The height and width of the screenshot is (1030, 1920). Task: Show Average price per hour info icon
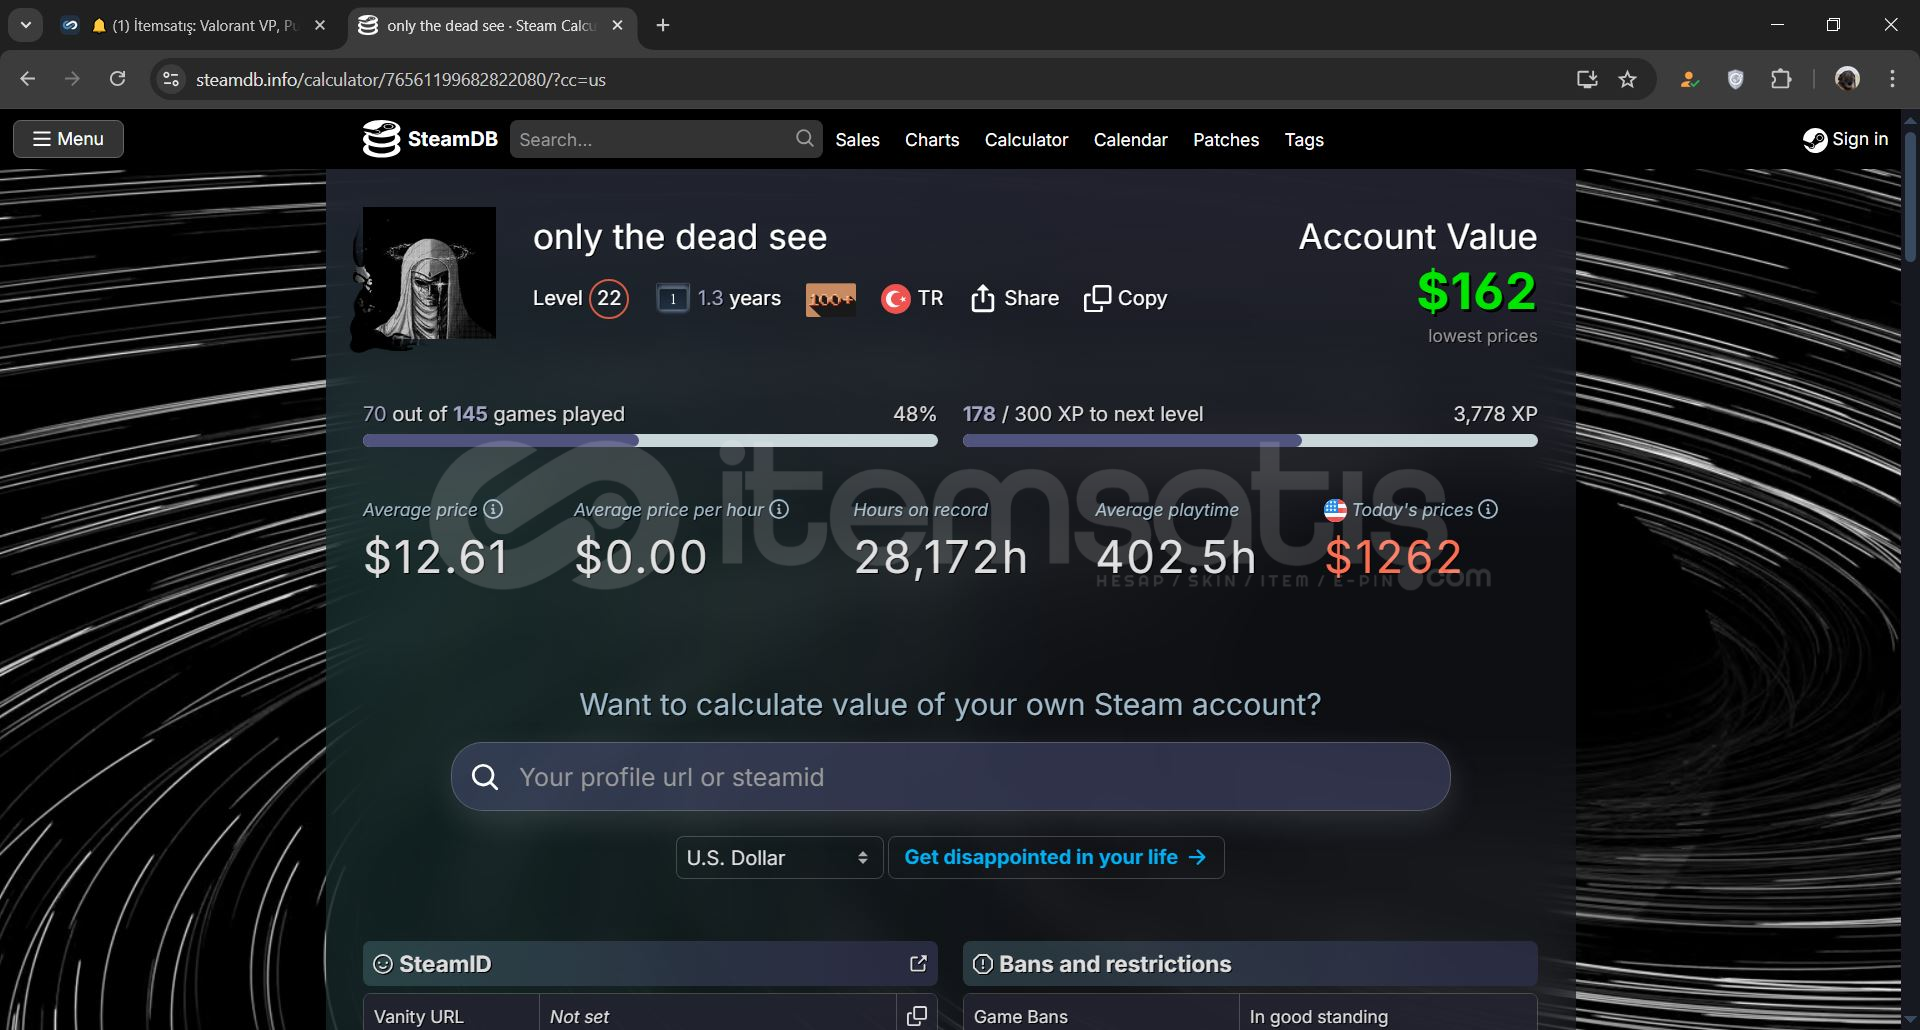tap(779, 509)
